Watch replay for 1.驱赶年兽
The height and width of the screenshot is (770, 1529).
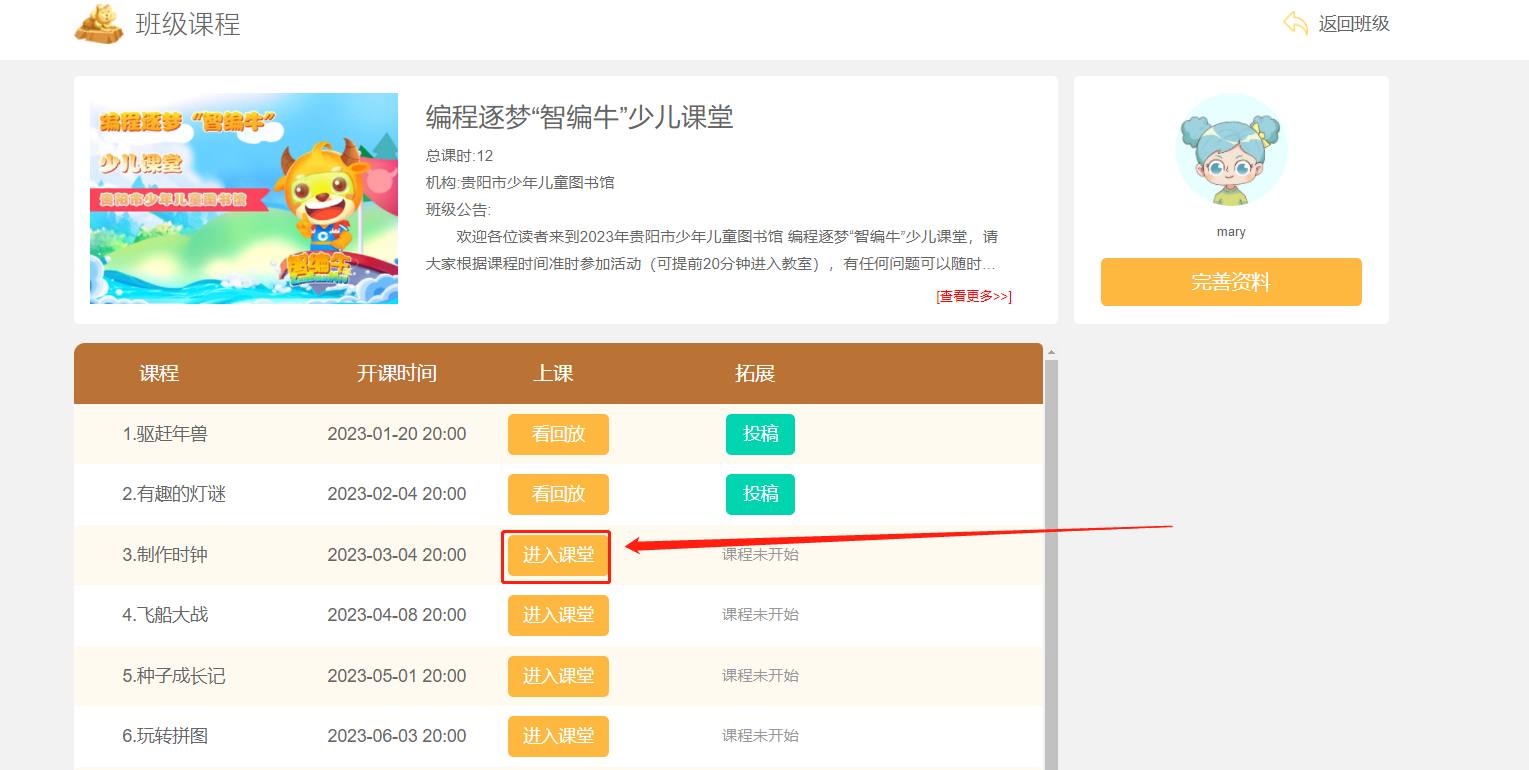tap(558, 434)
